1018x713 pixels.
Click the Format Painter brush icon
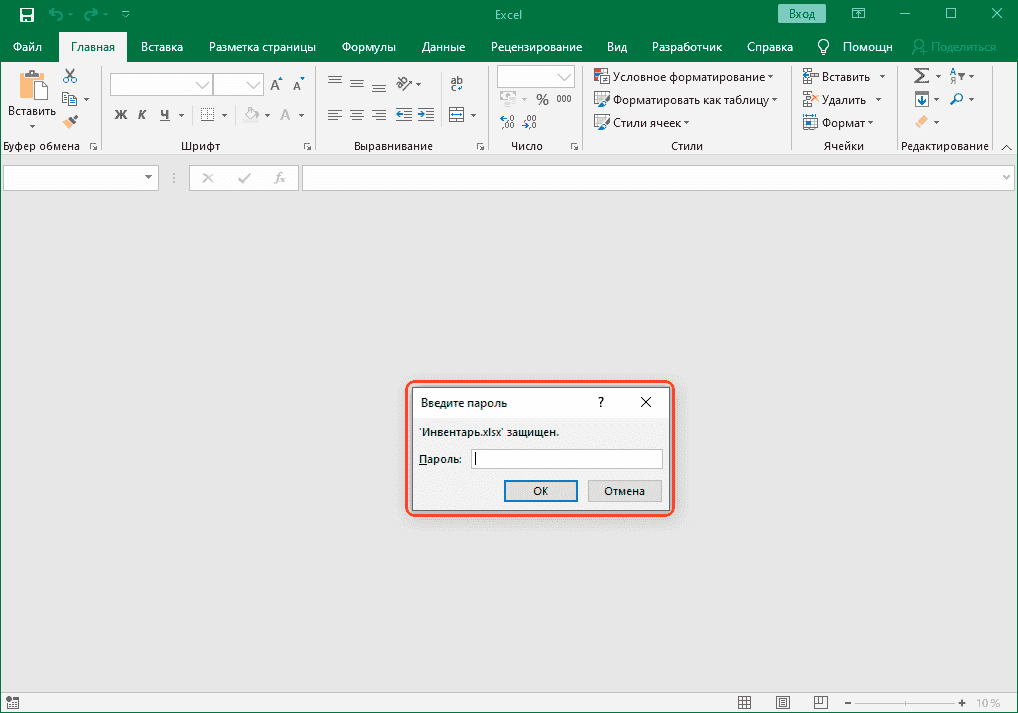click(70, 121)
